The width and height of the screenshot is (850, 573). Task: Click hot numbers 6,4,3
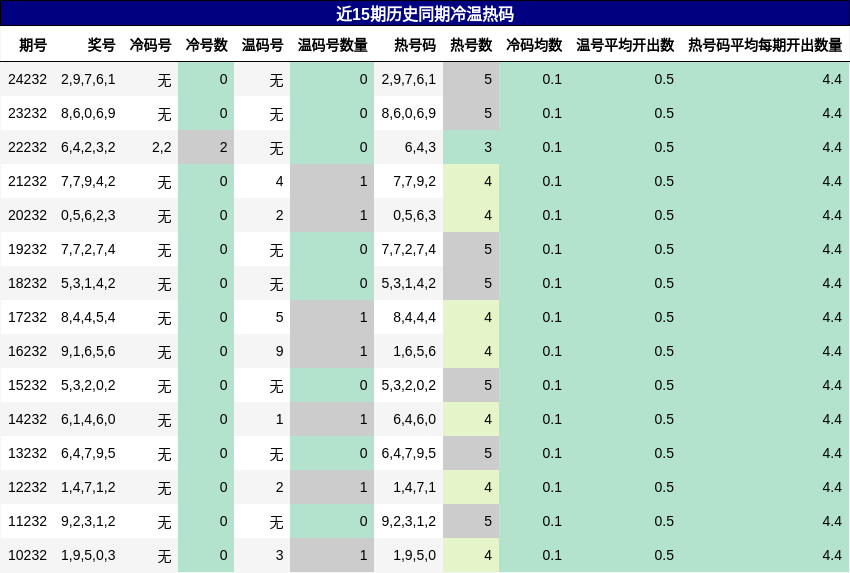[420, 147]
